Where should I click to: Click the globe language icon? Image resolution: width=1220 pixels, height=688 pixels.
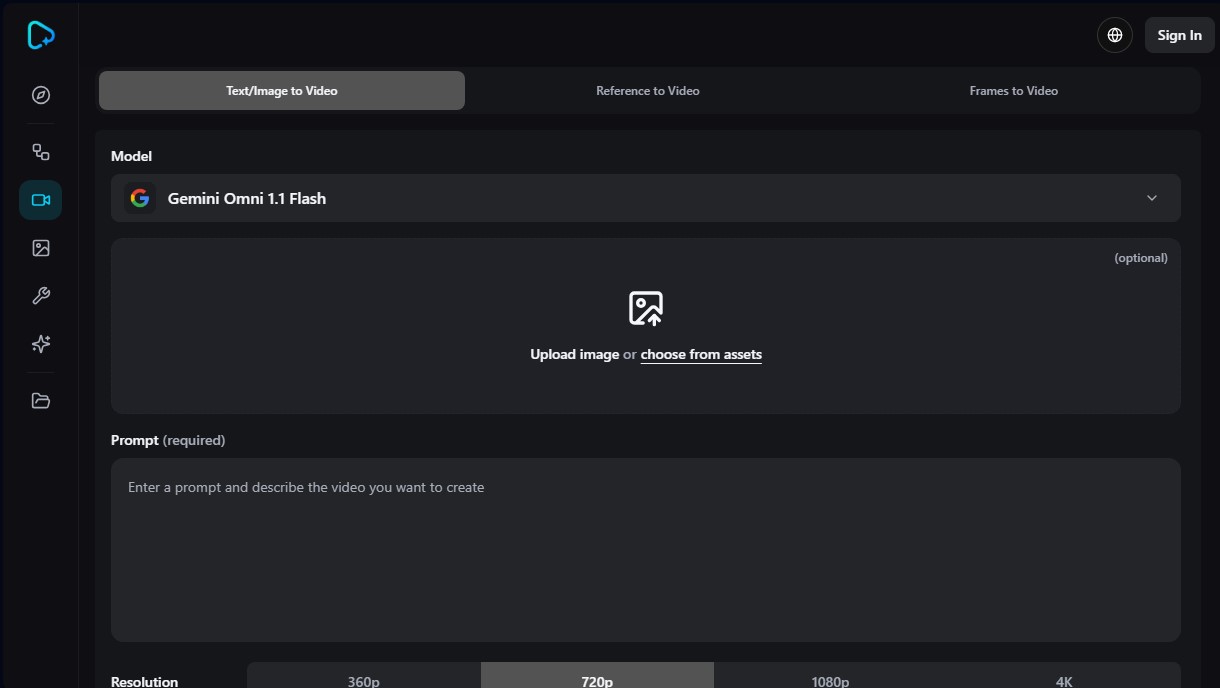pos(1115,35)
